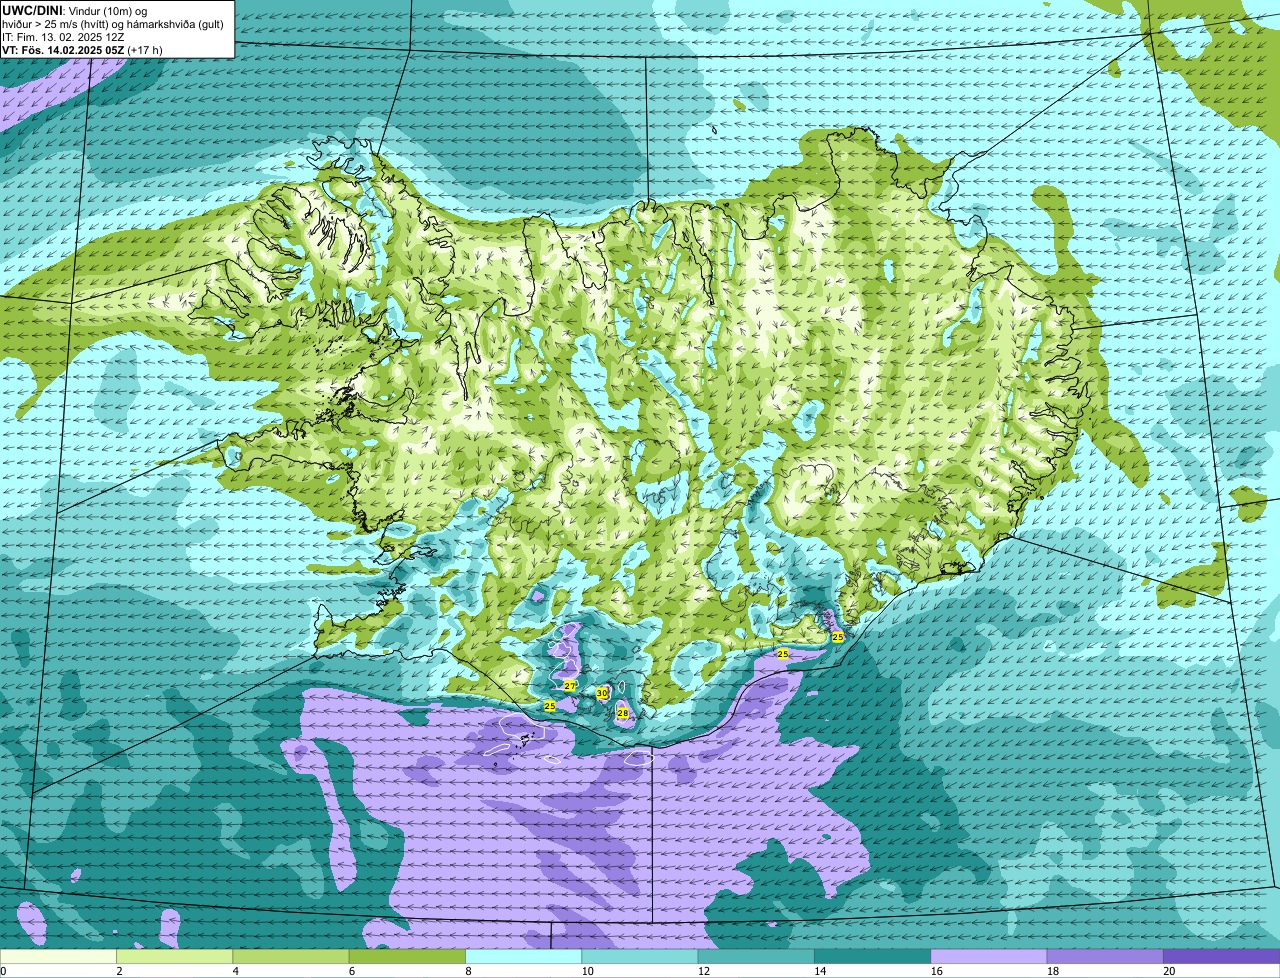Click the 4–6 m/s green legend swatch
The image size is (1280, 978).
click(x=291, y=956)
